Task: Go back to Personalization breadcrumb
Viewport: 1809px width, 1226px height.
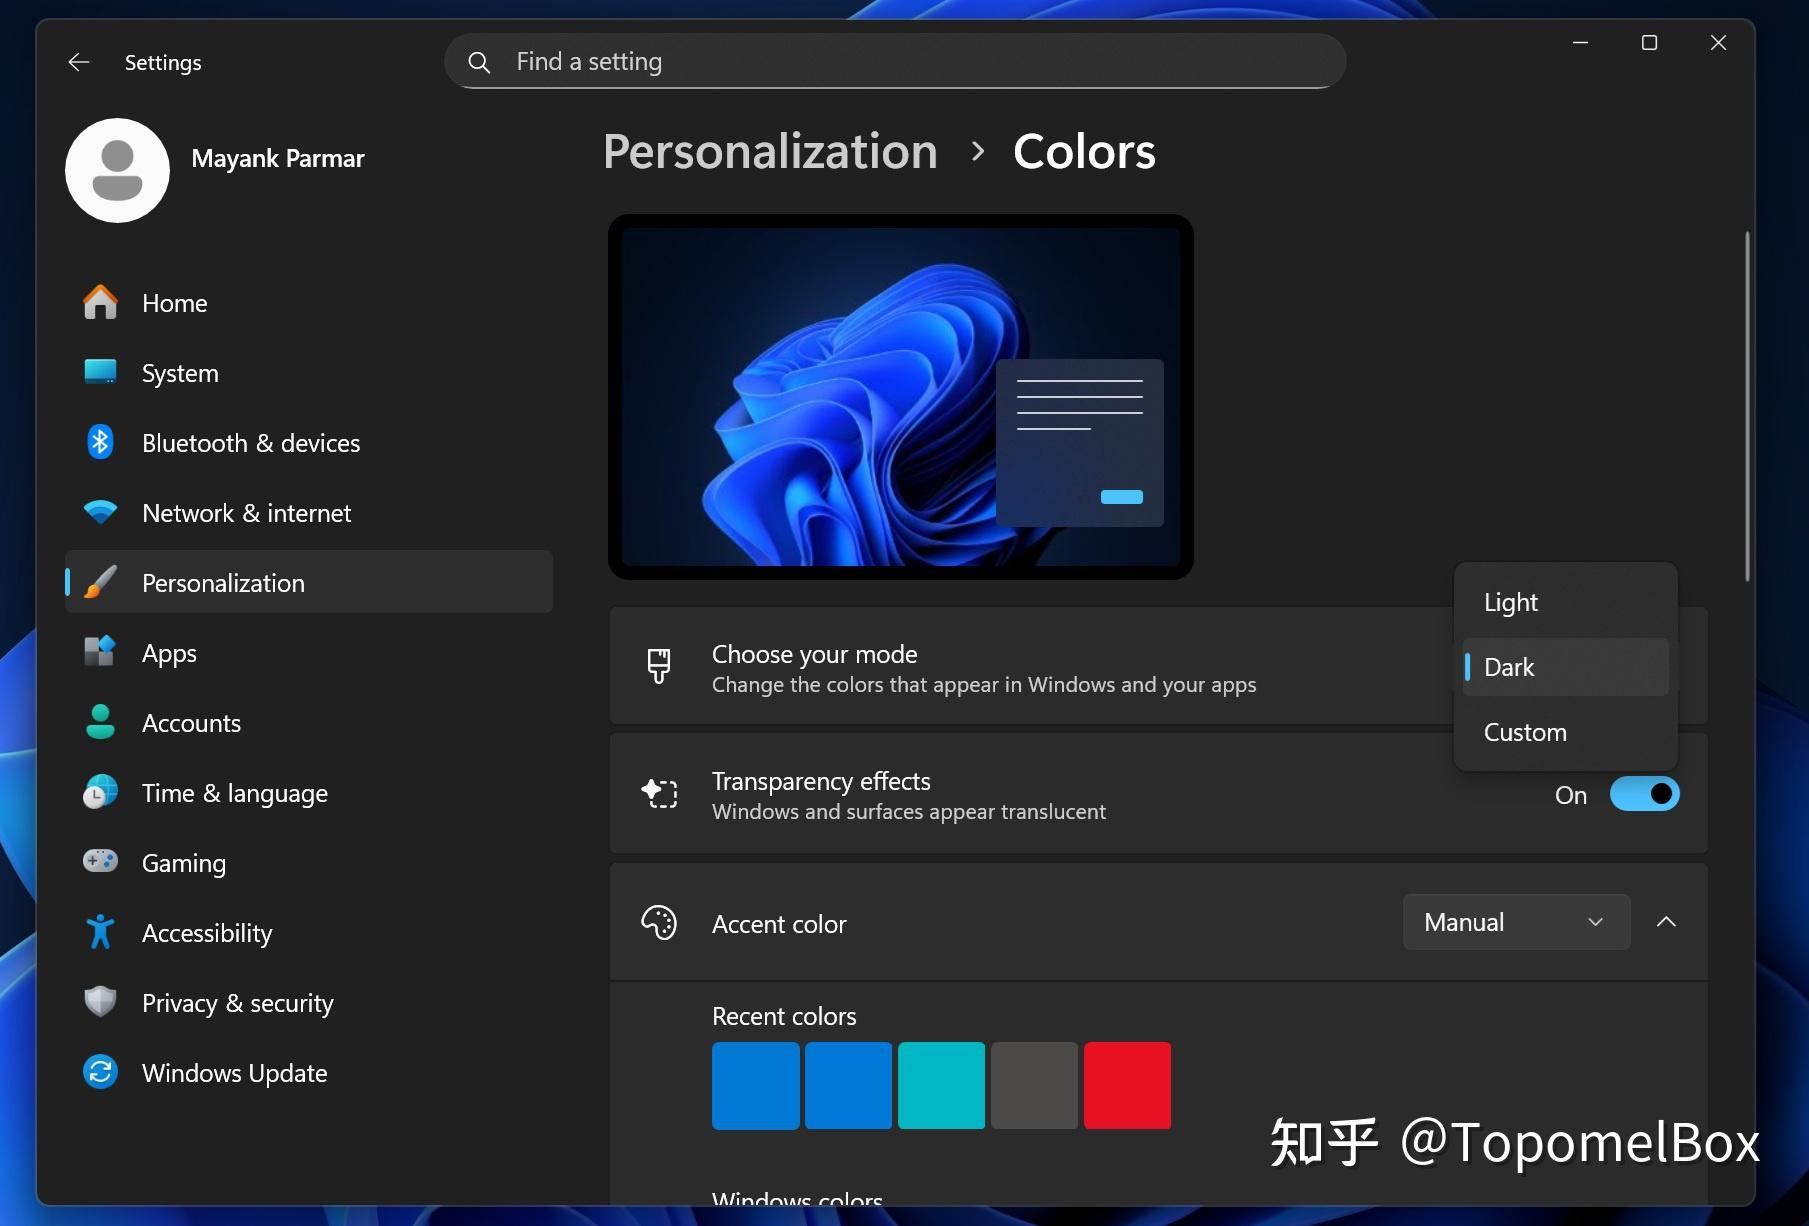Action: click(770, 152)
